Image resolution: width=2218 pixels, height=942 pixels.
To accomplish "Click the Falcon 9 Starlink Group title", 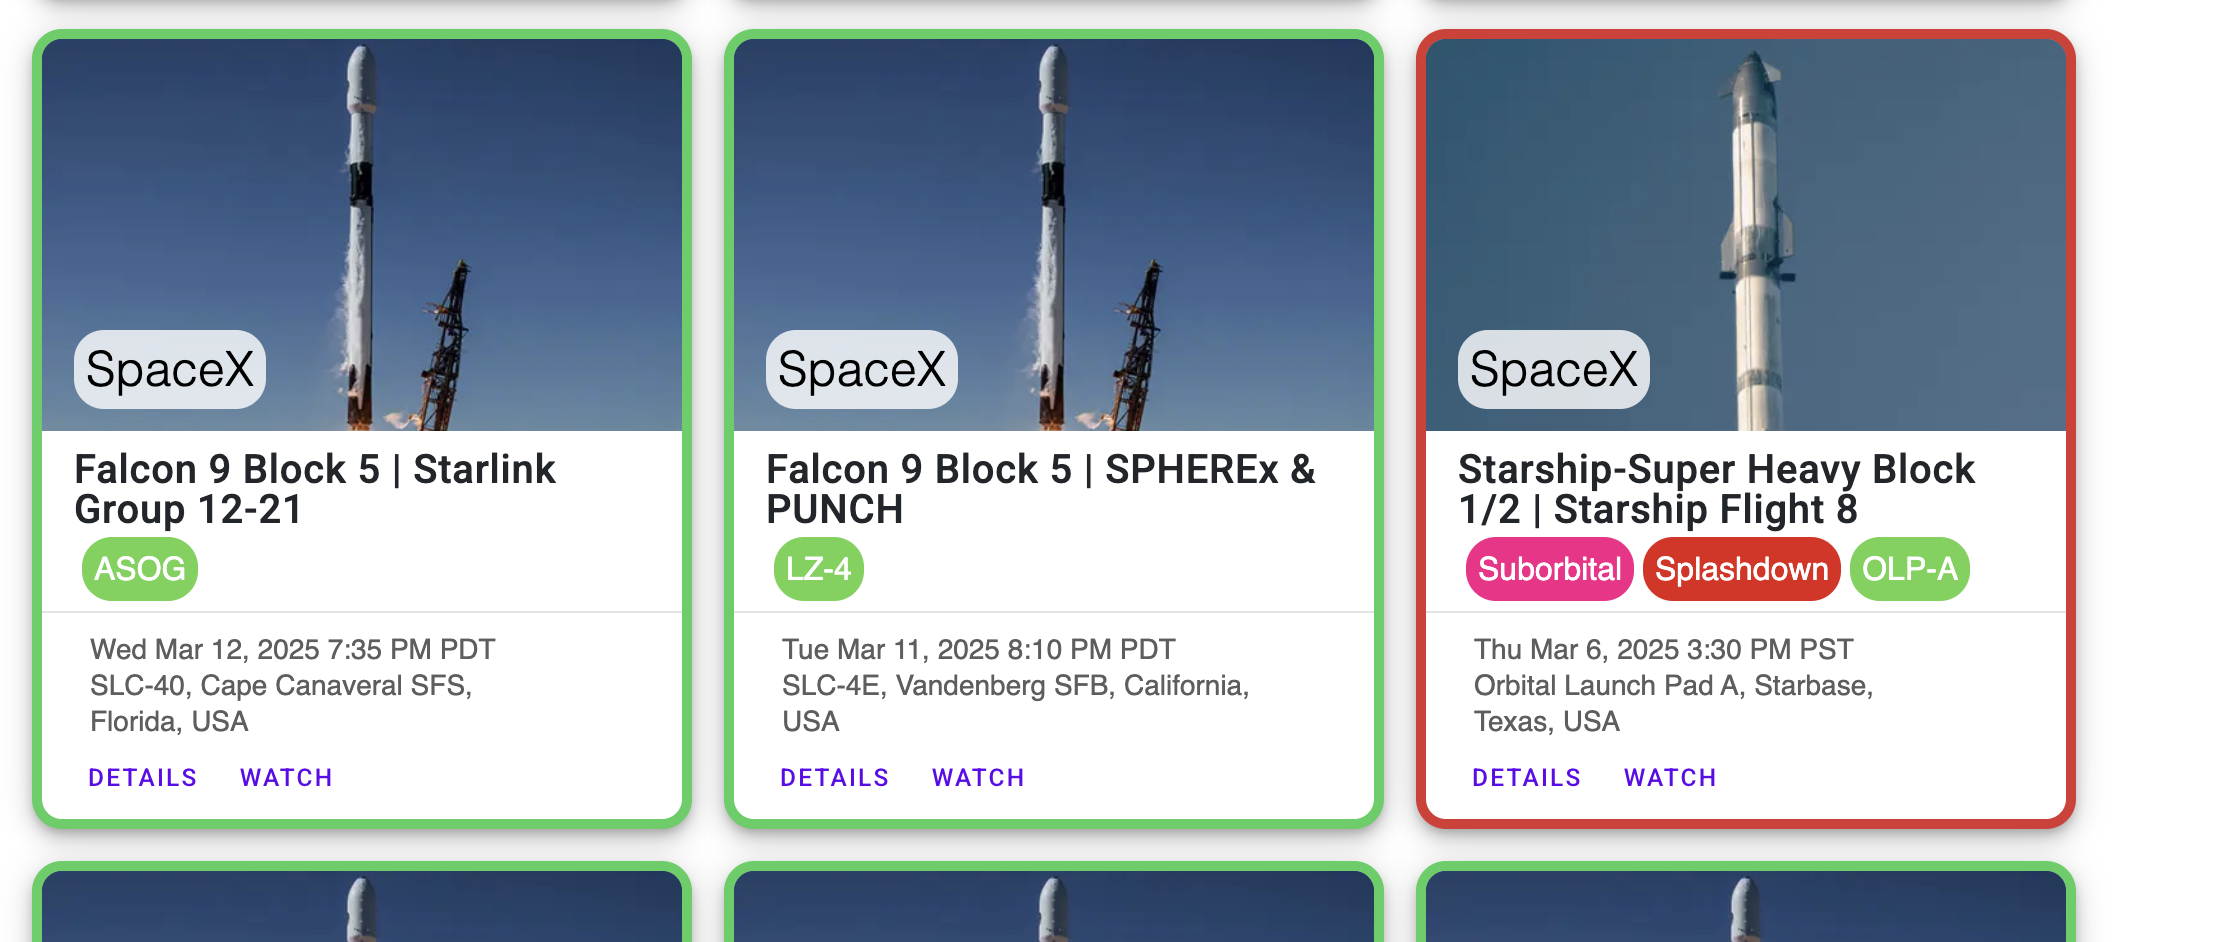I will click(315, 489).
